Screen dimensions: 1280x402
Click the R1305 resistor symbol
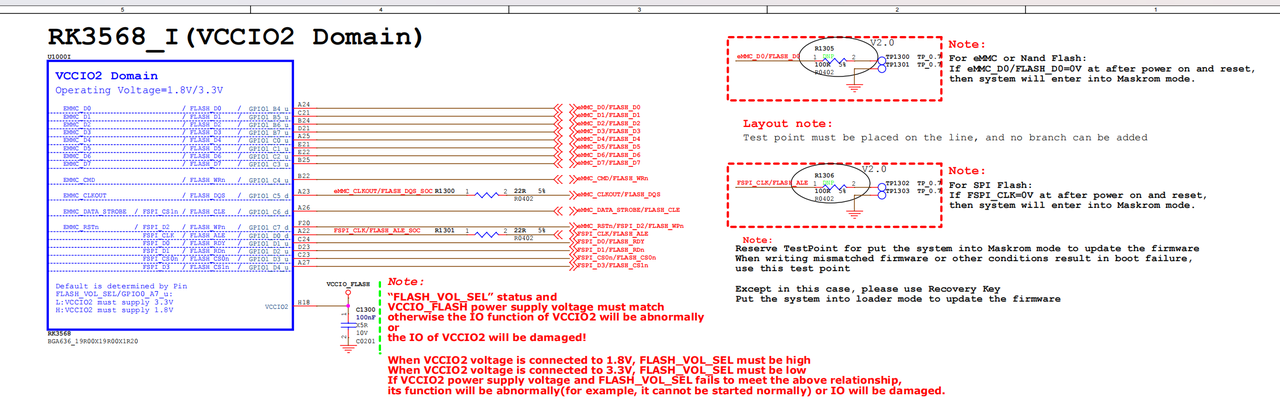834,61
